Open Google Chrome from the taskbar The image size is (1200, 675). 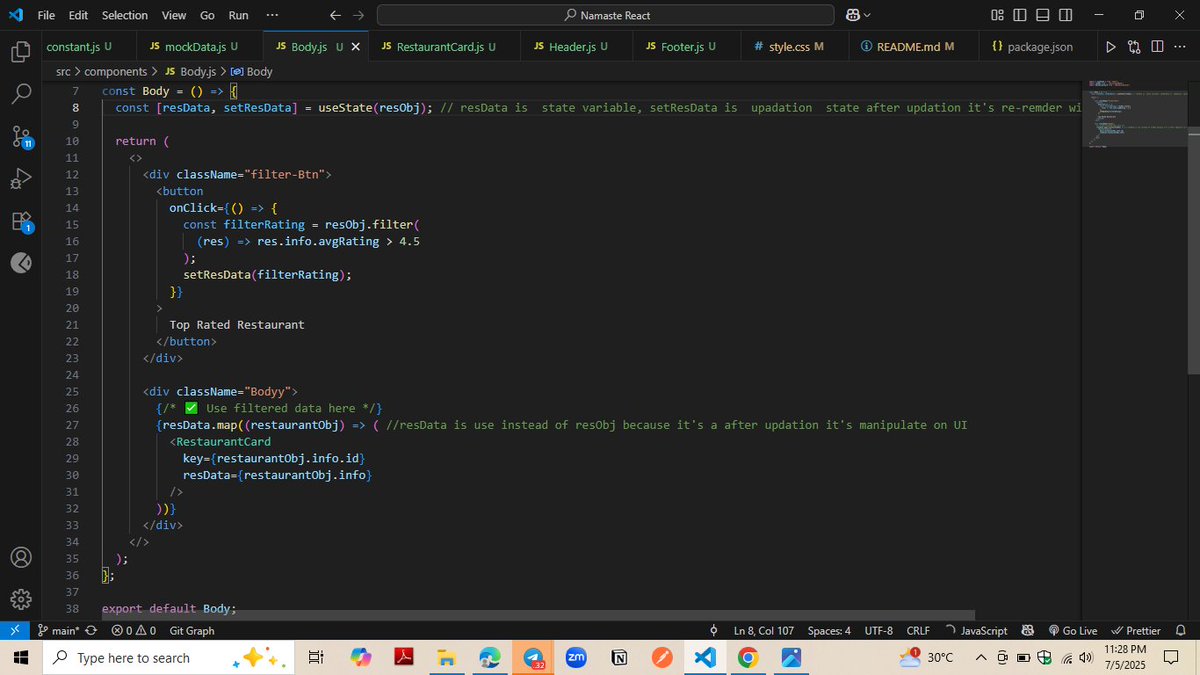pos(747,658)
